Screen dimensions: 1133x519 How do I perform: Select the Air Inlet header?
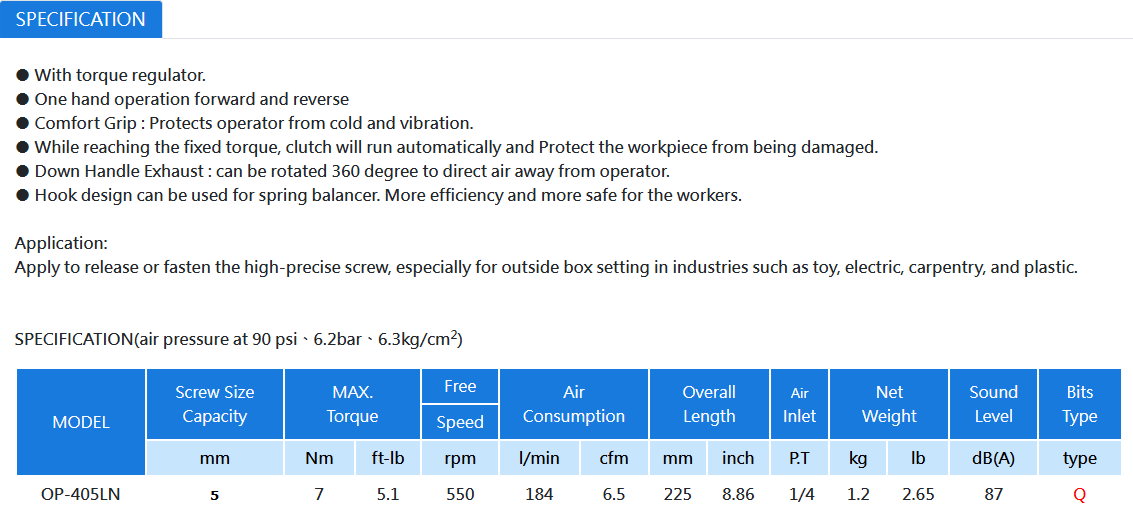(x=799, y=404)
